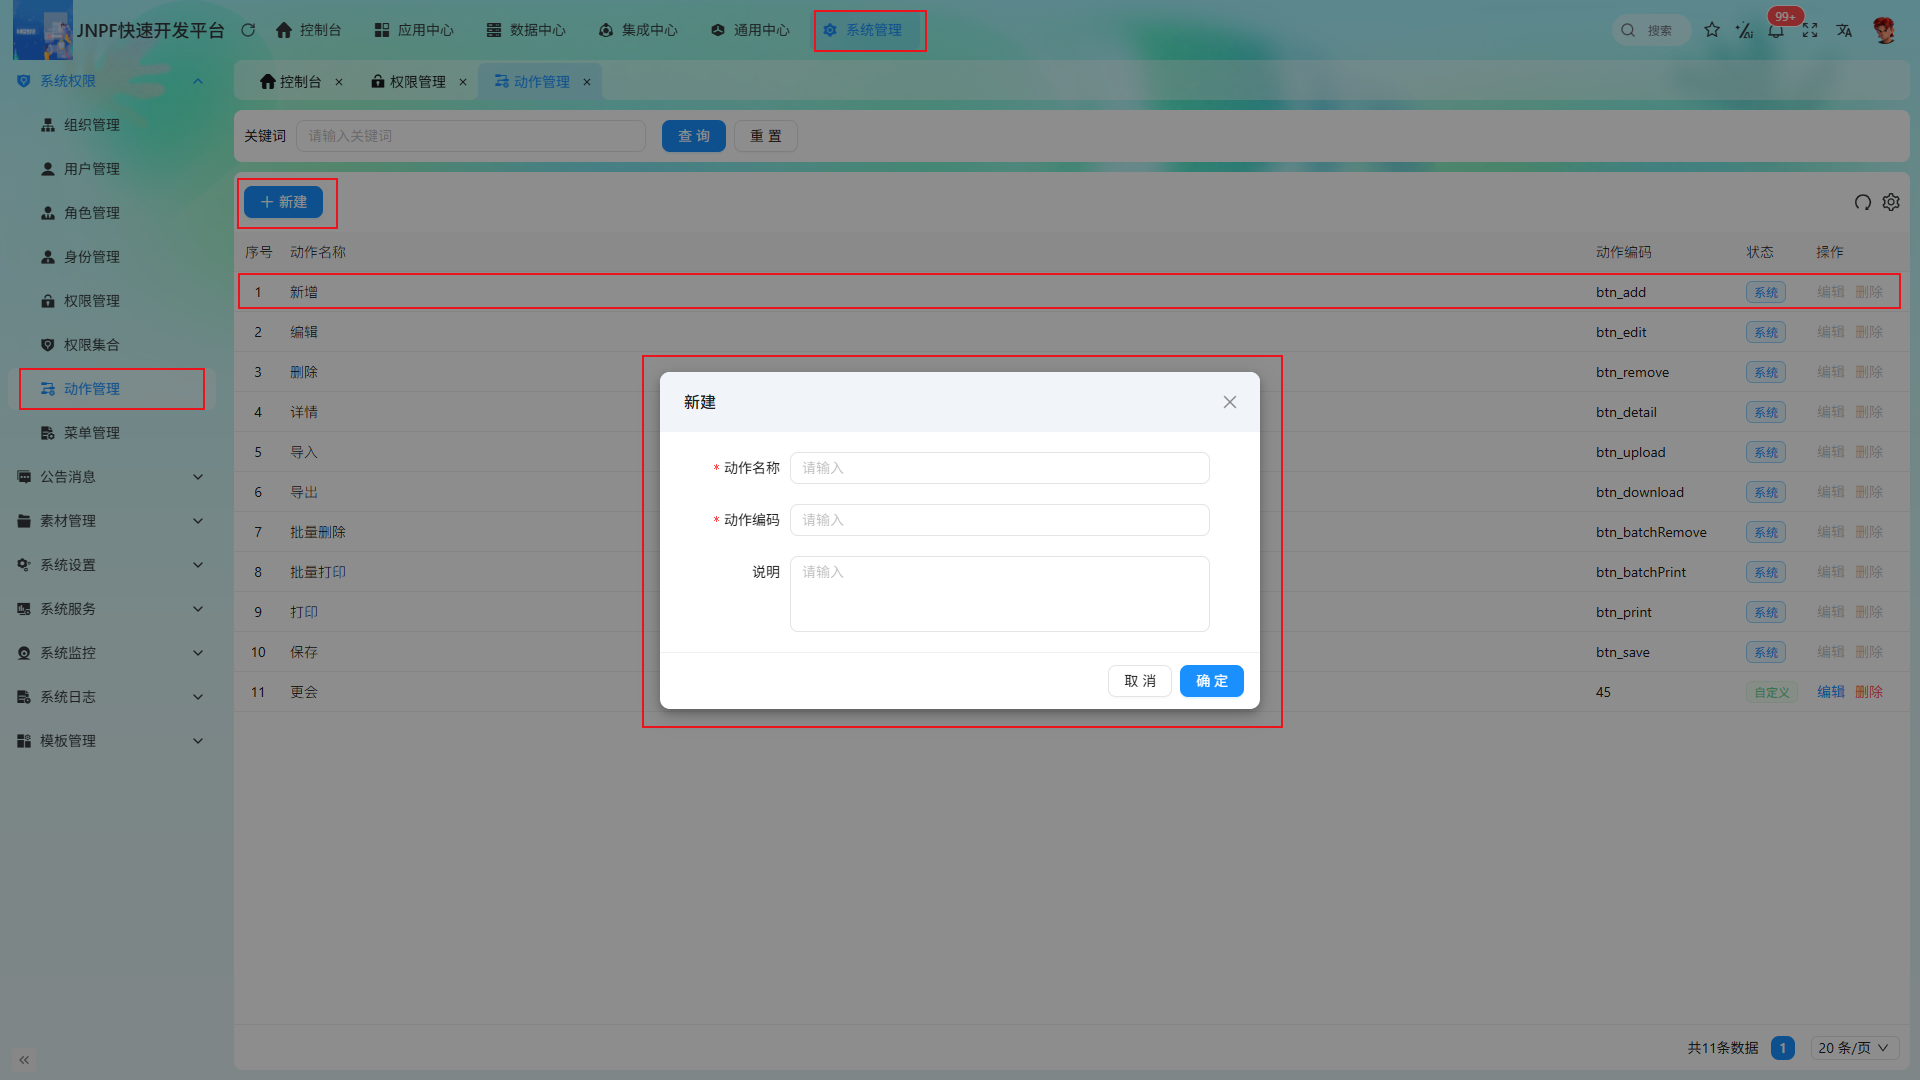
Task: Click the 自定义 status tag
Action: (1772, 692)
